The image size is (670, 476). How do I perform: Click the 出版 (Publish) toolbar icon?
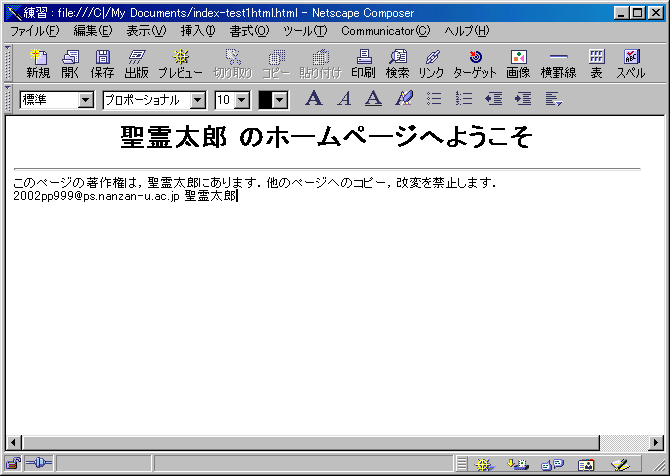(136, 63)
